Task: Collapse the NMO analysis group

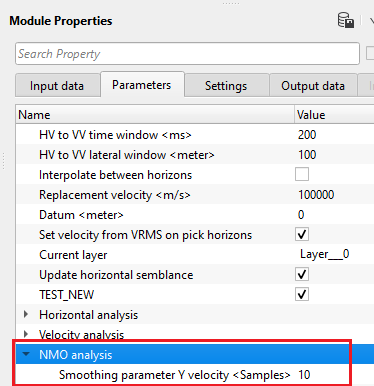Action: click(26, 354)
